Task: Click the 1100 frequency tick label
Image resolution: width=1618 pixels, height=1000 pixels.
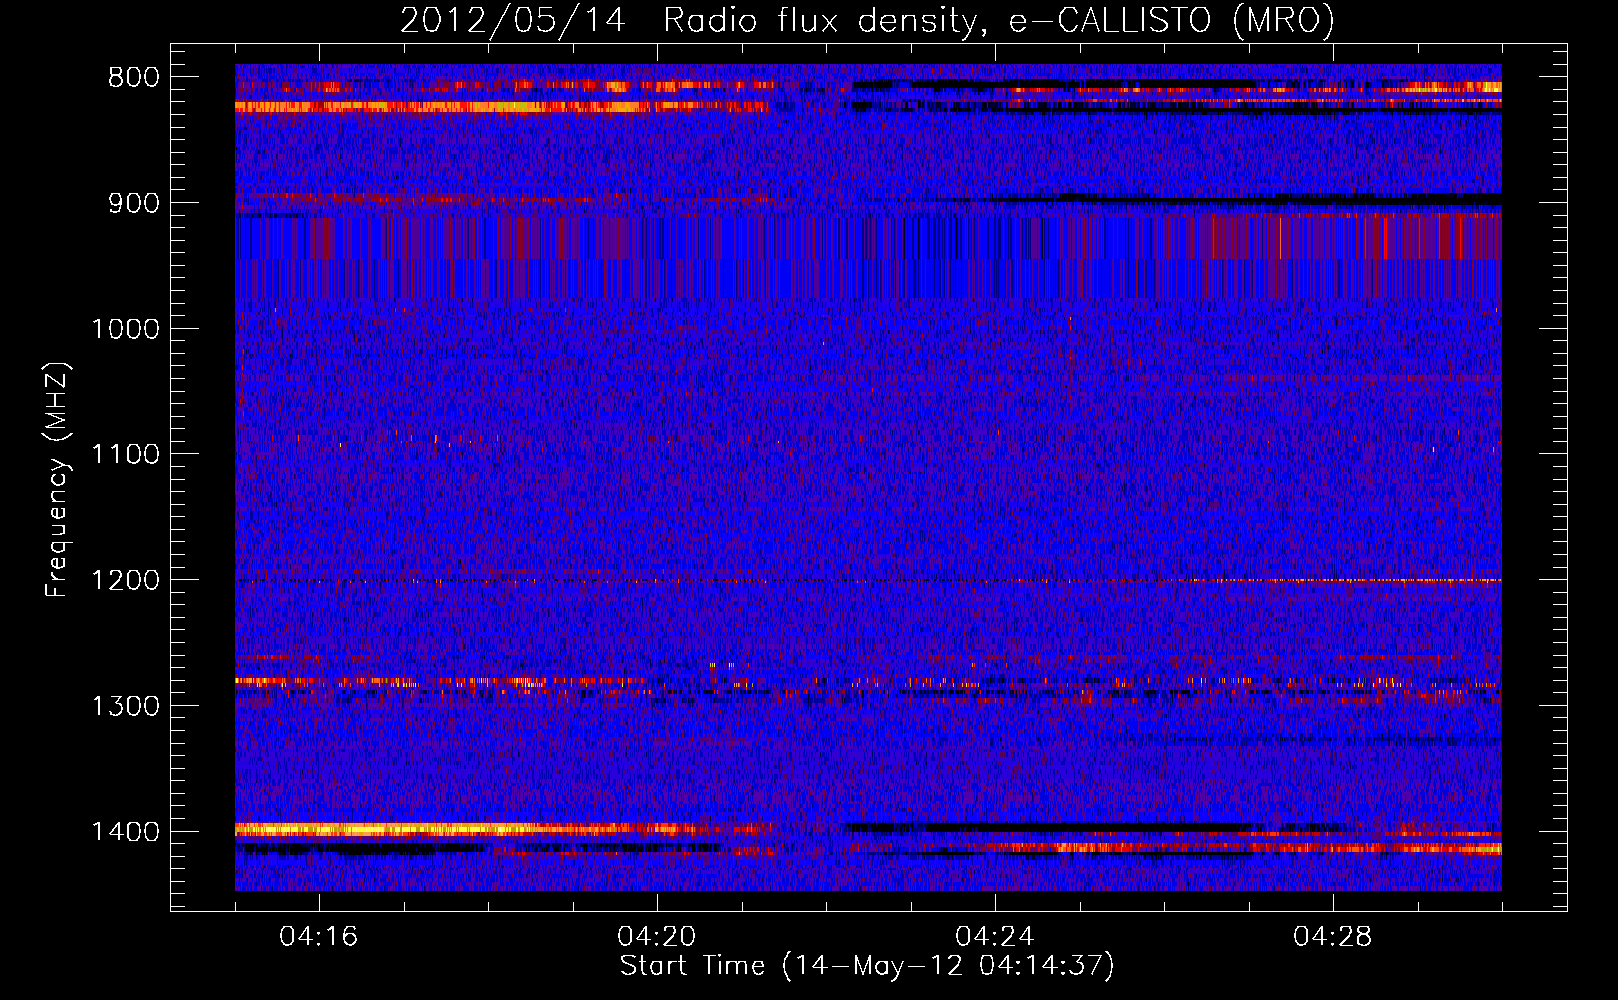Action: 125,455
